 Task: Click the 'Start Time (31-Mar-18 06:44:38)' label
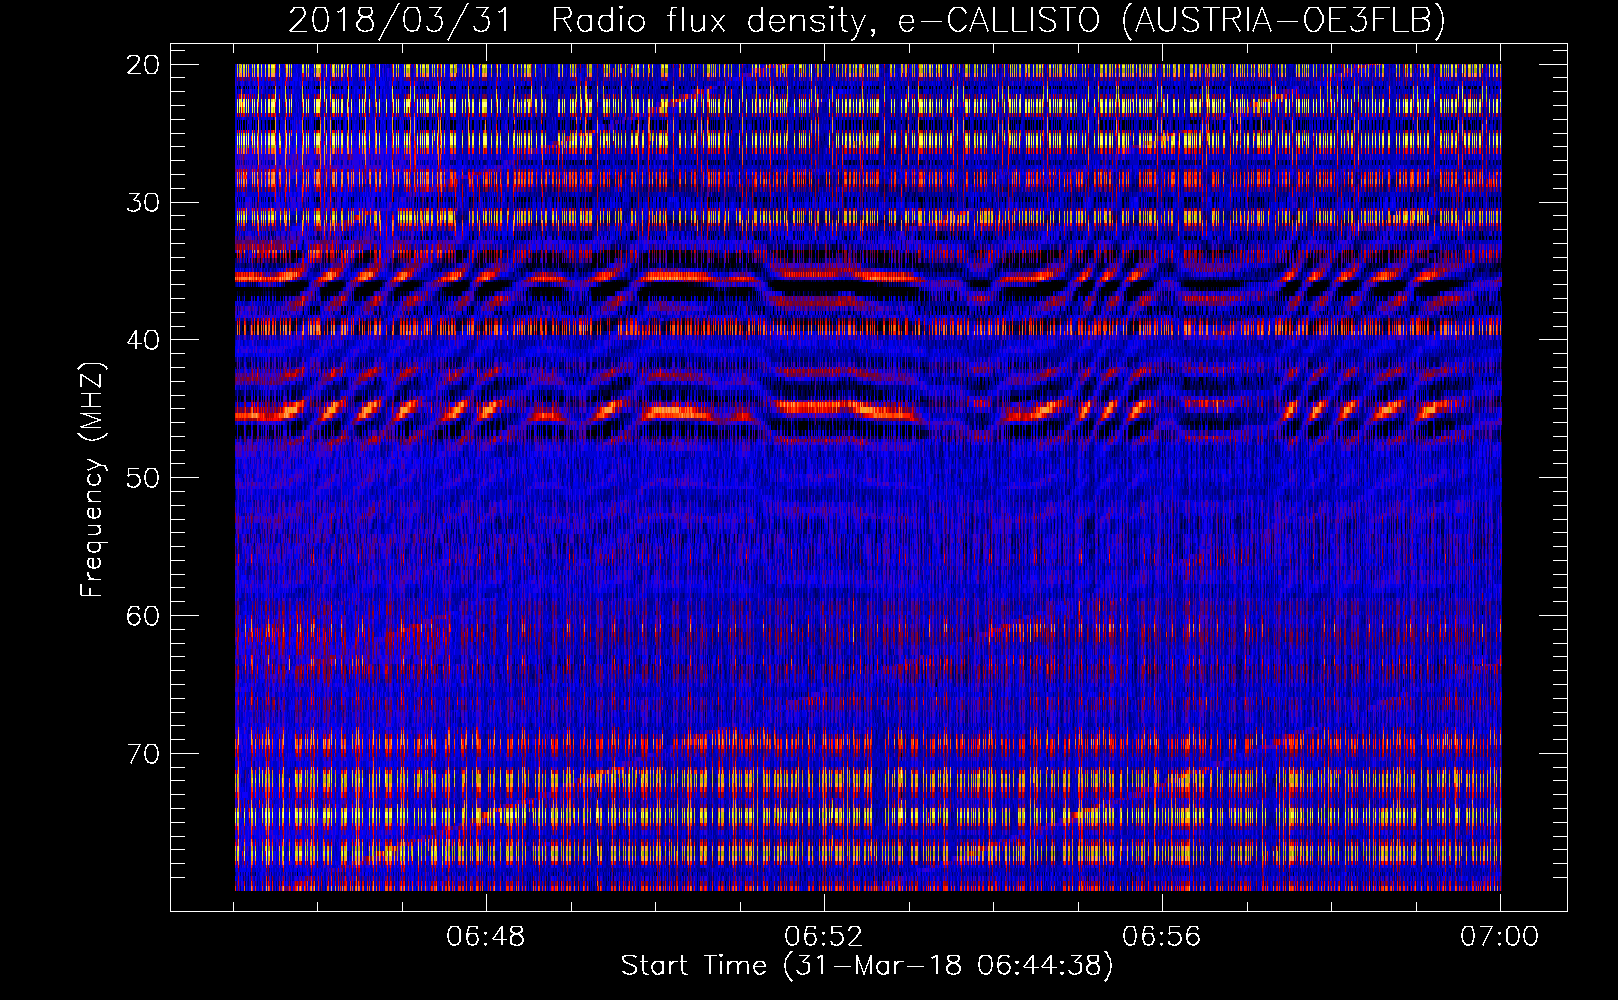867,966
